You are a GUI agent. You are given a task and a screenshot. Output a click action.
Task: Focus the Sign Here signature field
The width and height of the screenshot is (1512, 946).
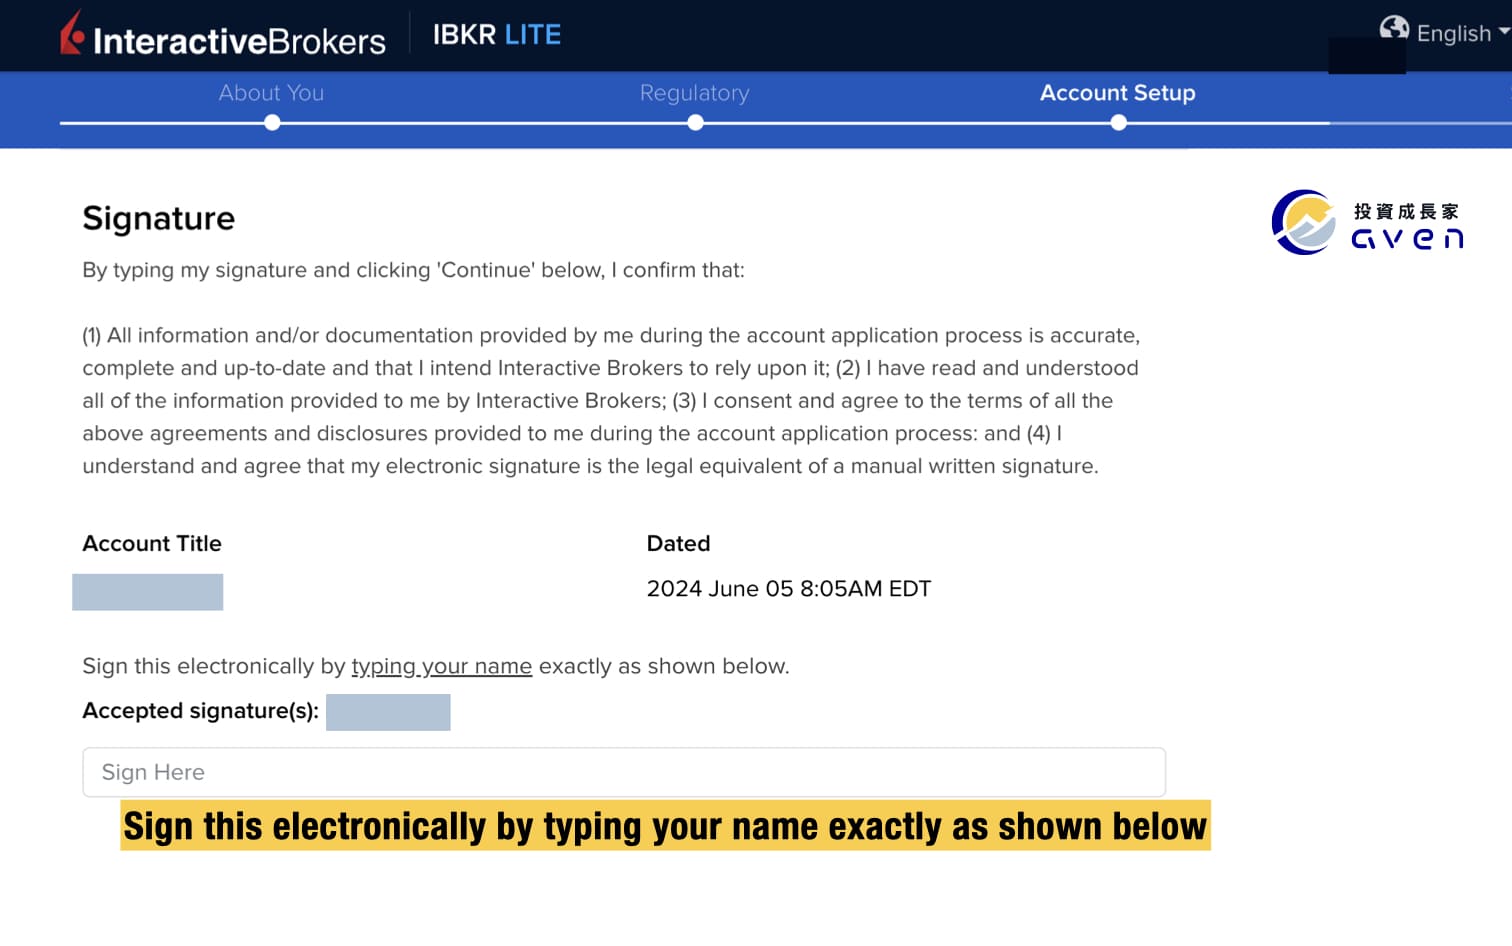[624, 772]
